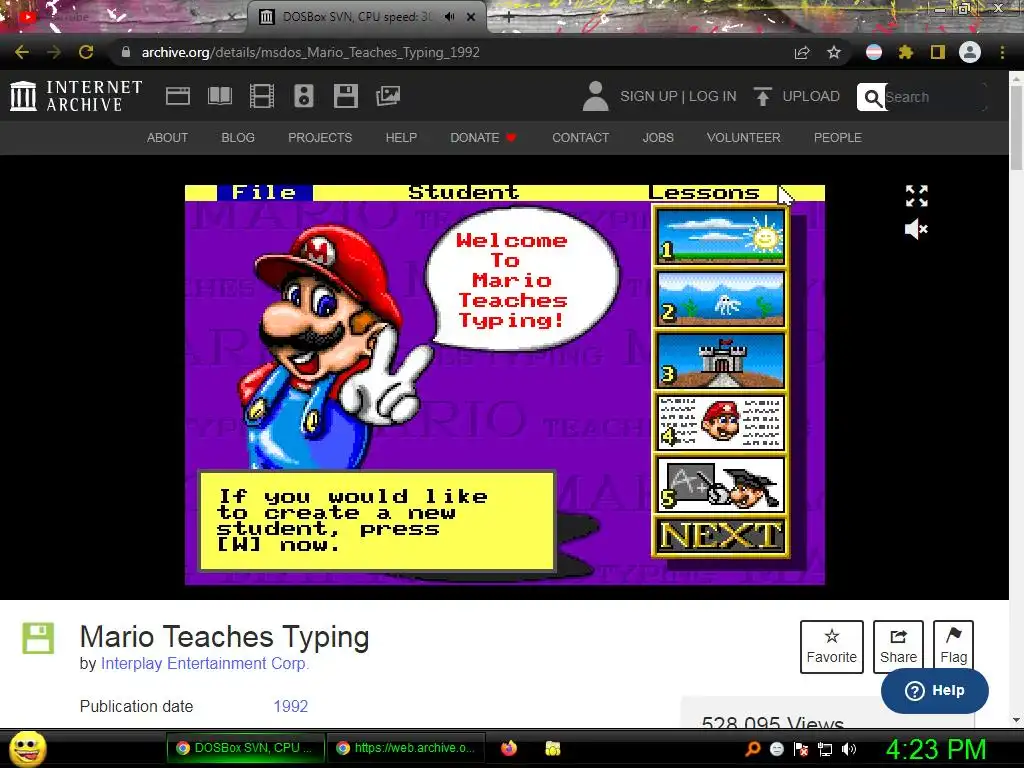Click the taskbar volume speaker icon

coord(849,749)
